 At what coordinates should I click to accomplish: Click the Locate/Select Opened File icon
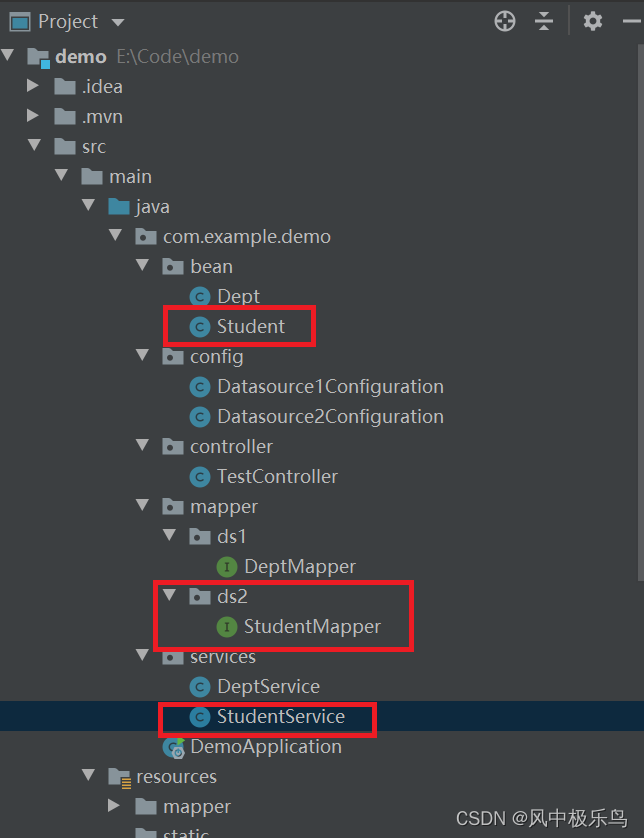click(x=505, y=21)
